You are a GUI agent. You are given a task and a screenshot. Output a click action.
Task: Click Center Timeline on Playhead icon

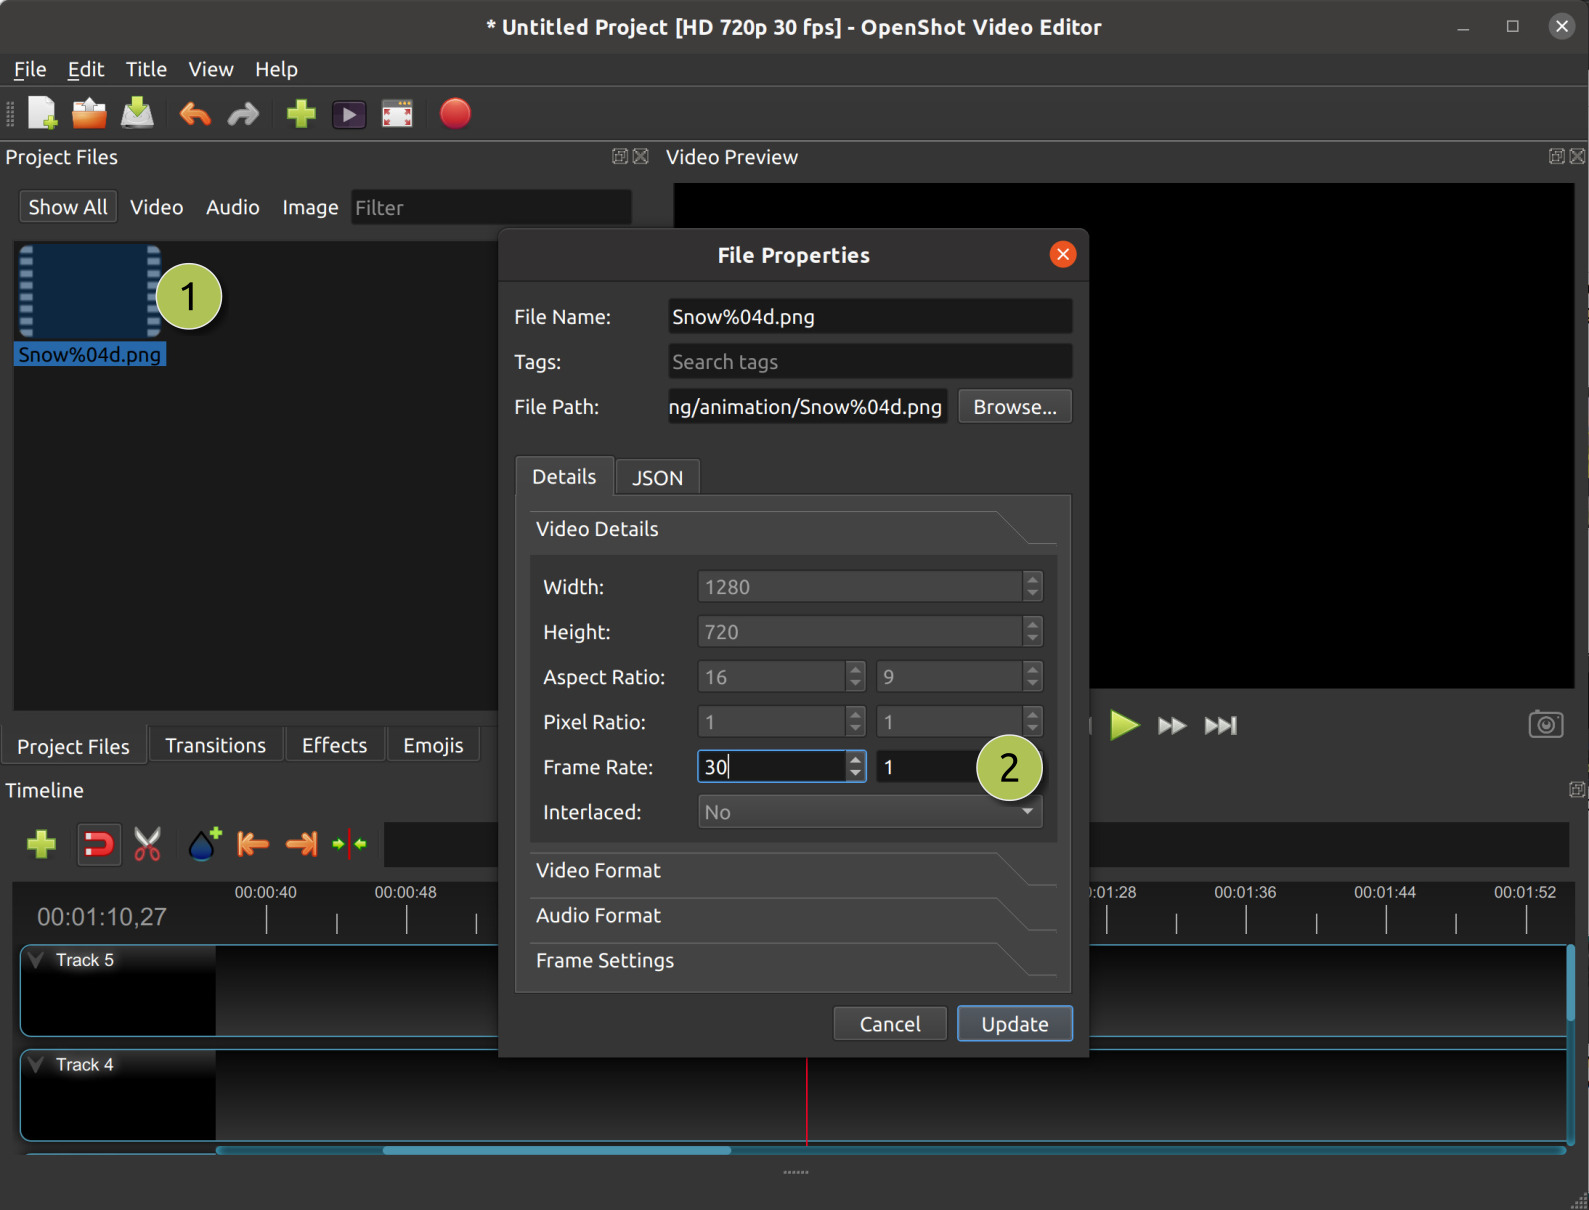coord(349,844)
